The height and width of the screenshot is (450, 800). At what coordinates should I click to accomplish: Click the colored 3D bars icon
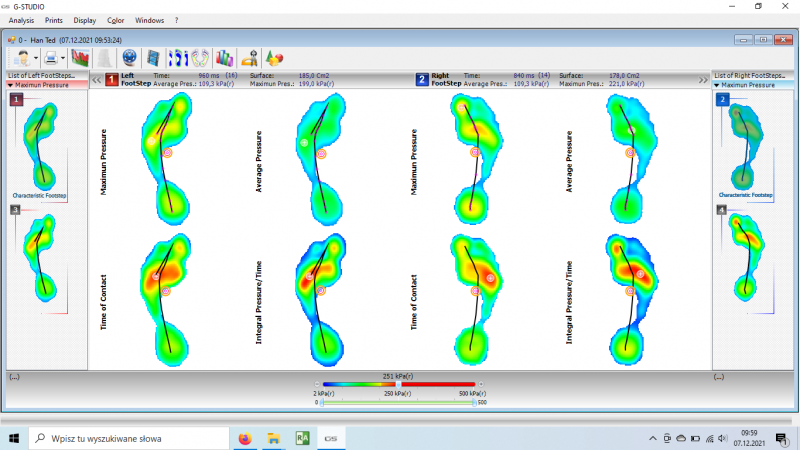[224, 58]
